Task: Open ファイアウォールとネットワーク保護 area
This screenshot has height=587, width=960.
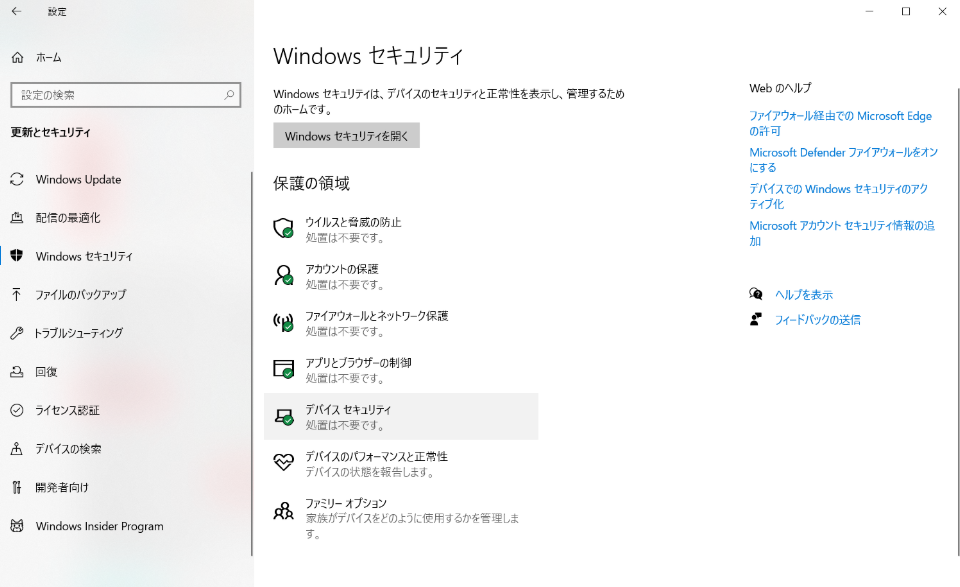Action: (x=401, y=323)
